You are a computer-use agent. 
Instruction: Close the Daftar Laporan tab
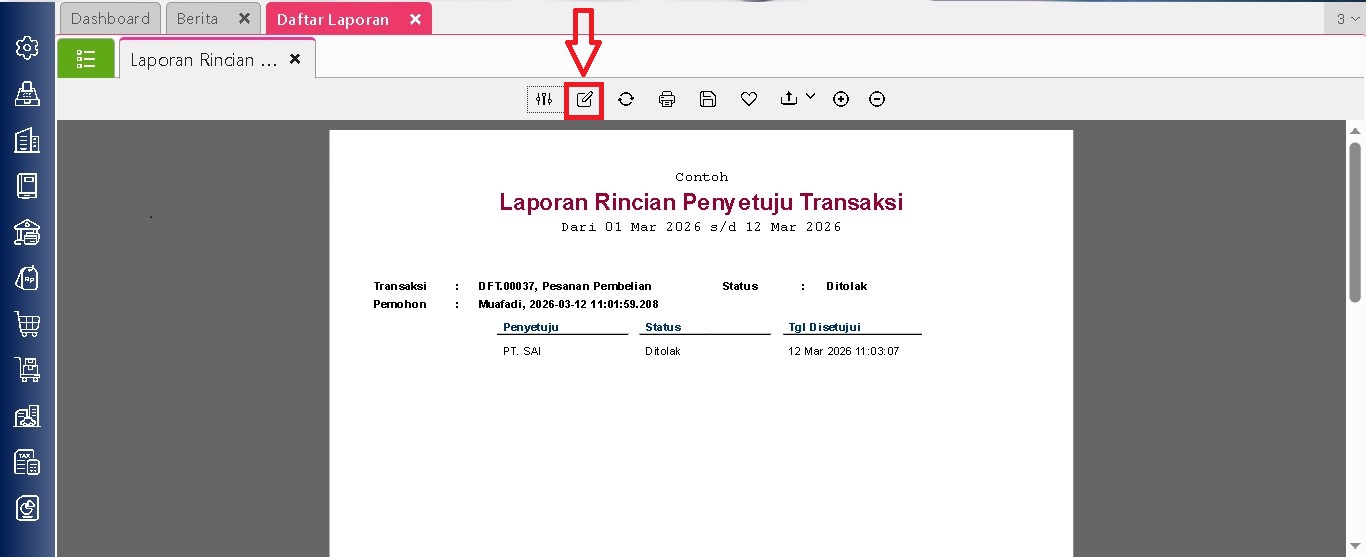point(415,19)
